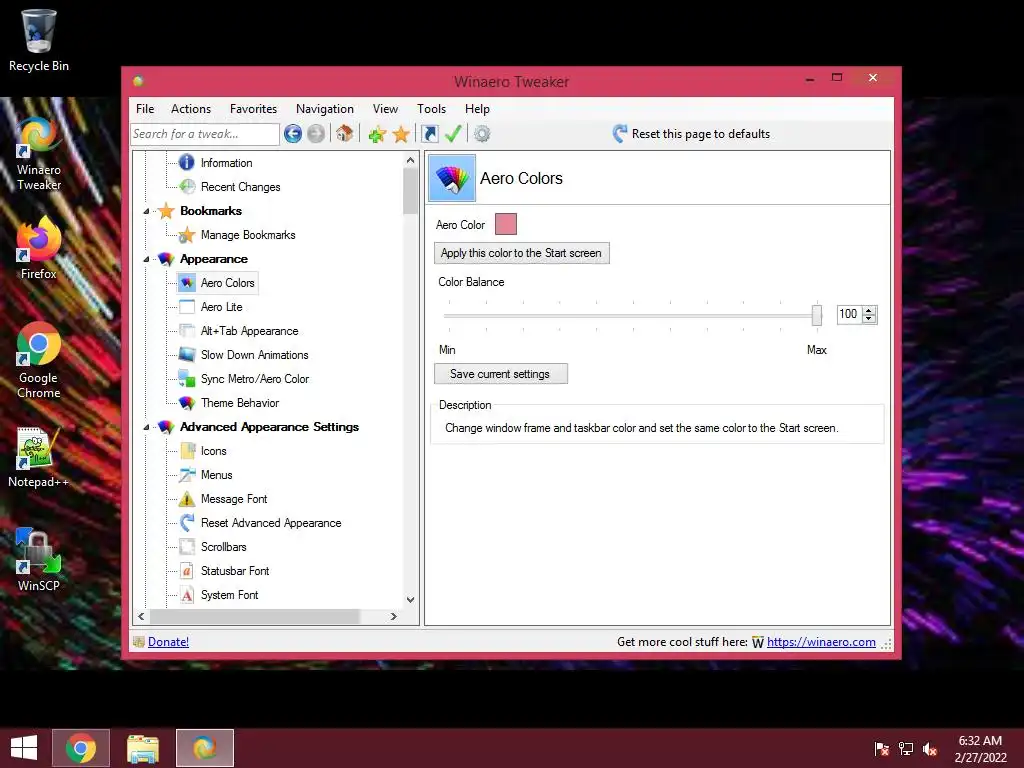Open the Favorites menu
Image resolution: width=1024 pixels, height=768 pixels.
pyautogui.click(x=253, y=109)
